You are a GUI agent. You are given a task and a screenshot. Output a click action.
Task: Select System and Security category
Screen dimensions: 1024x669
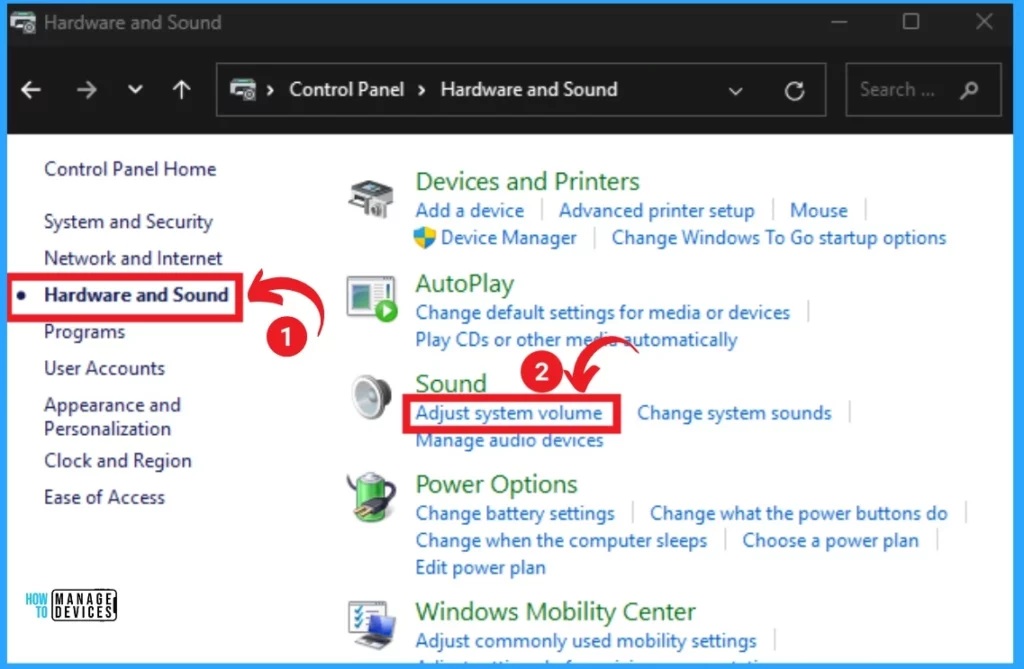pyautogui.click(x=129, y=221)
